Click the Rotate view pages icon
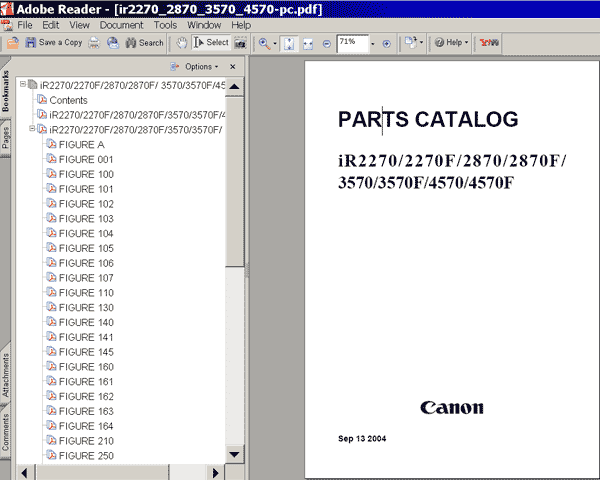The width and height of the screenshot is (600, 480). click(411, 42)
